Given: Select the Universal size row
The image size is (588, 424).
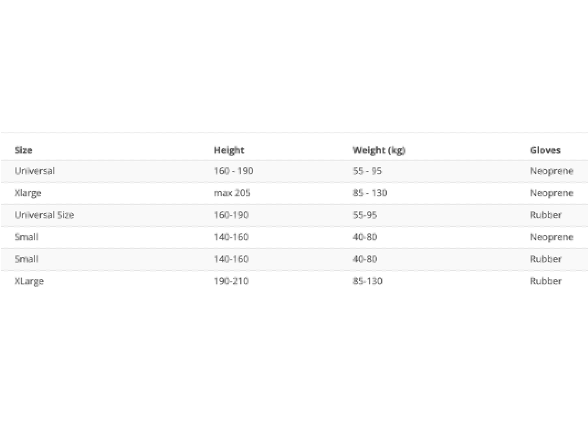Looking at the screenshot, I should (294, 171).
